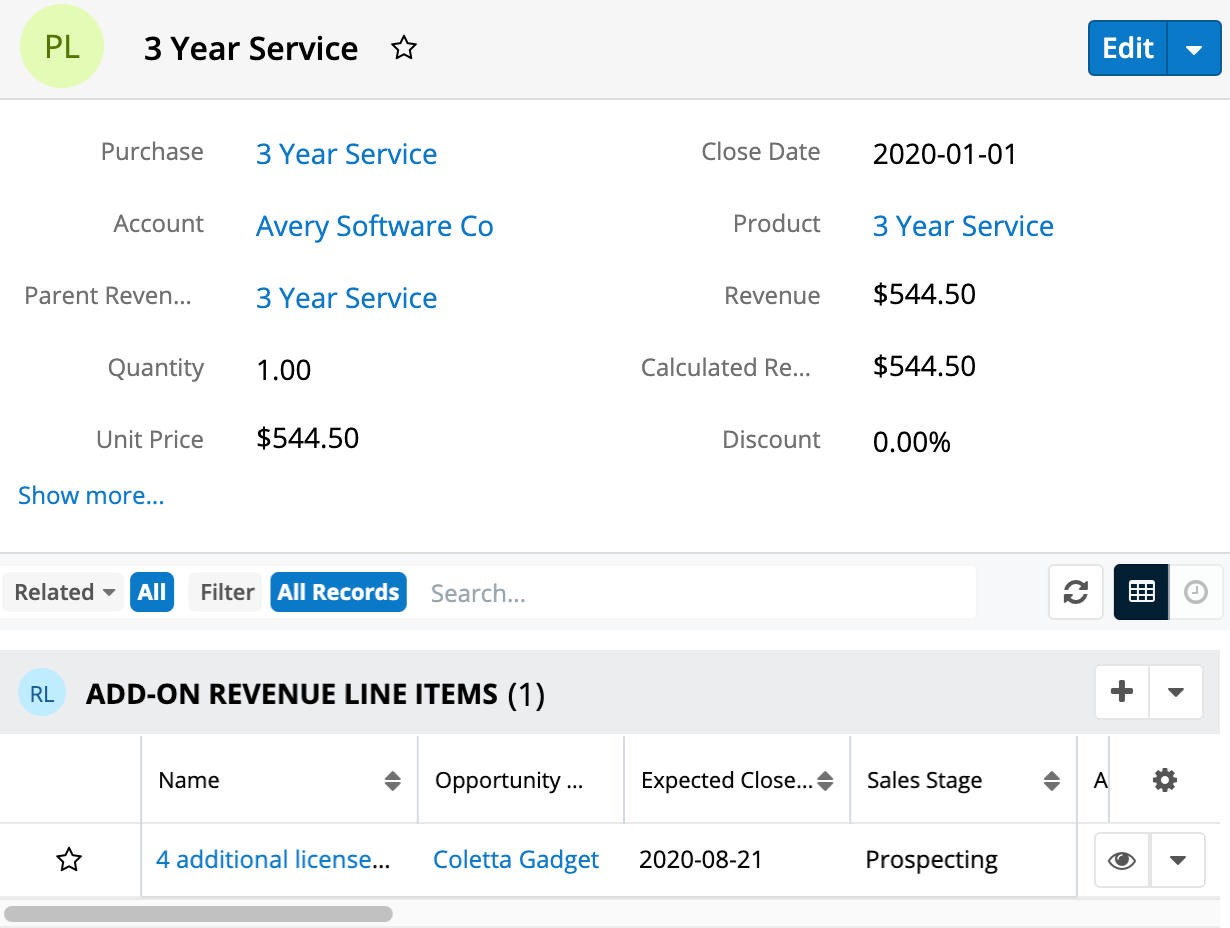This screenshot has width=1230, height=928.
Task: Open the Edit button dropdown arrow
Action: (1194, 49)
